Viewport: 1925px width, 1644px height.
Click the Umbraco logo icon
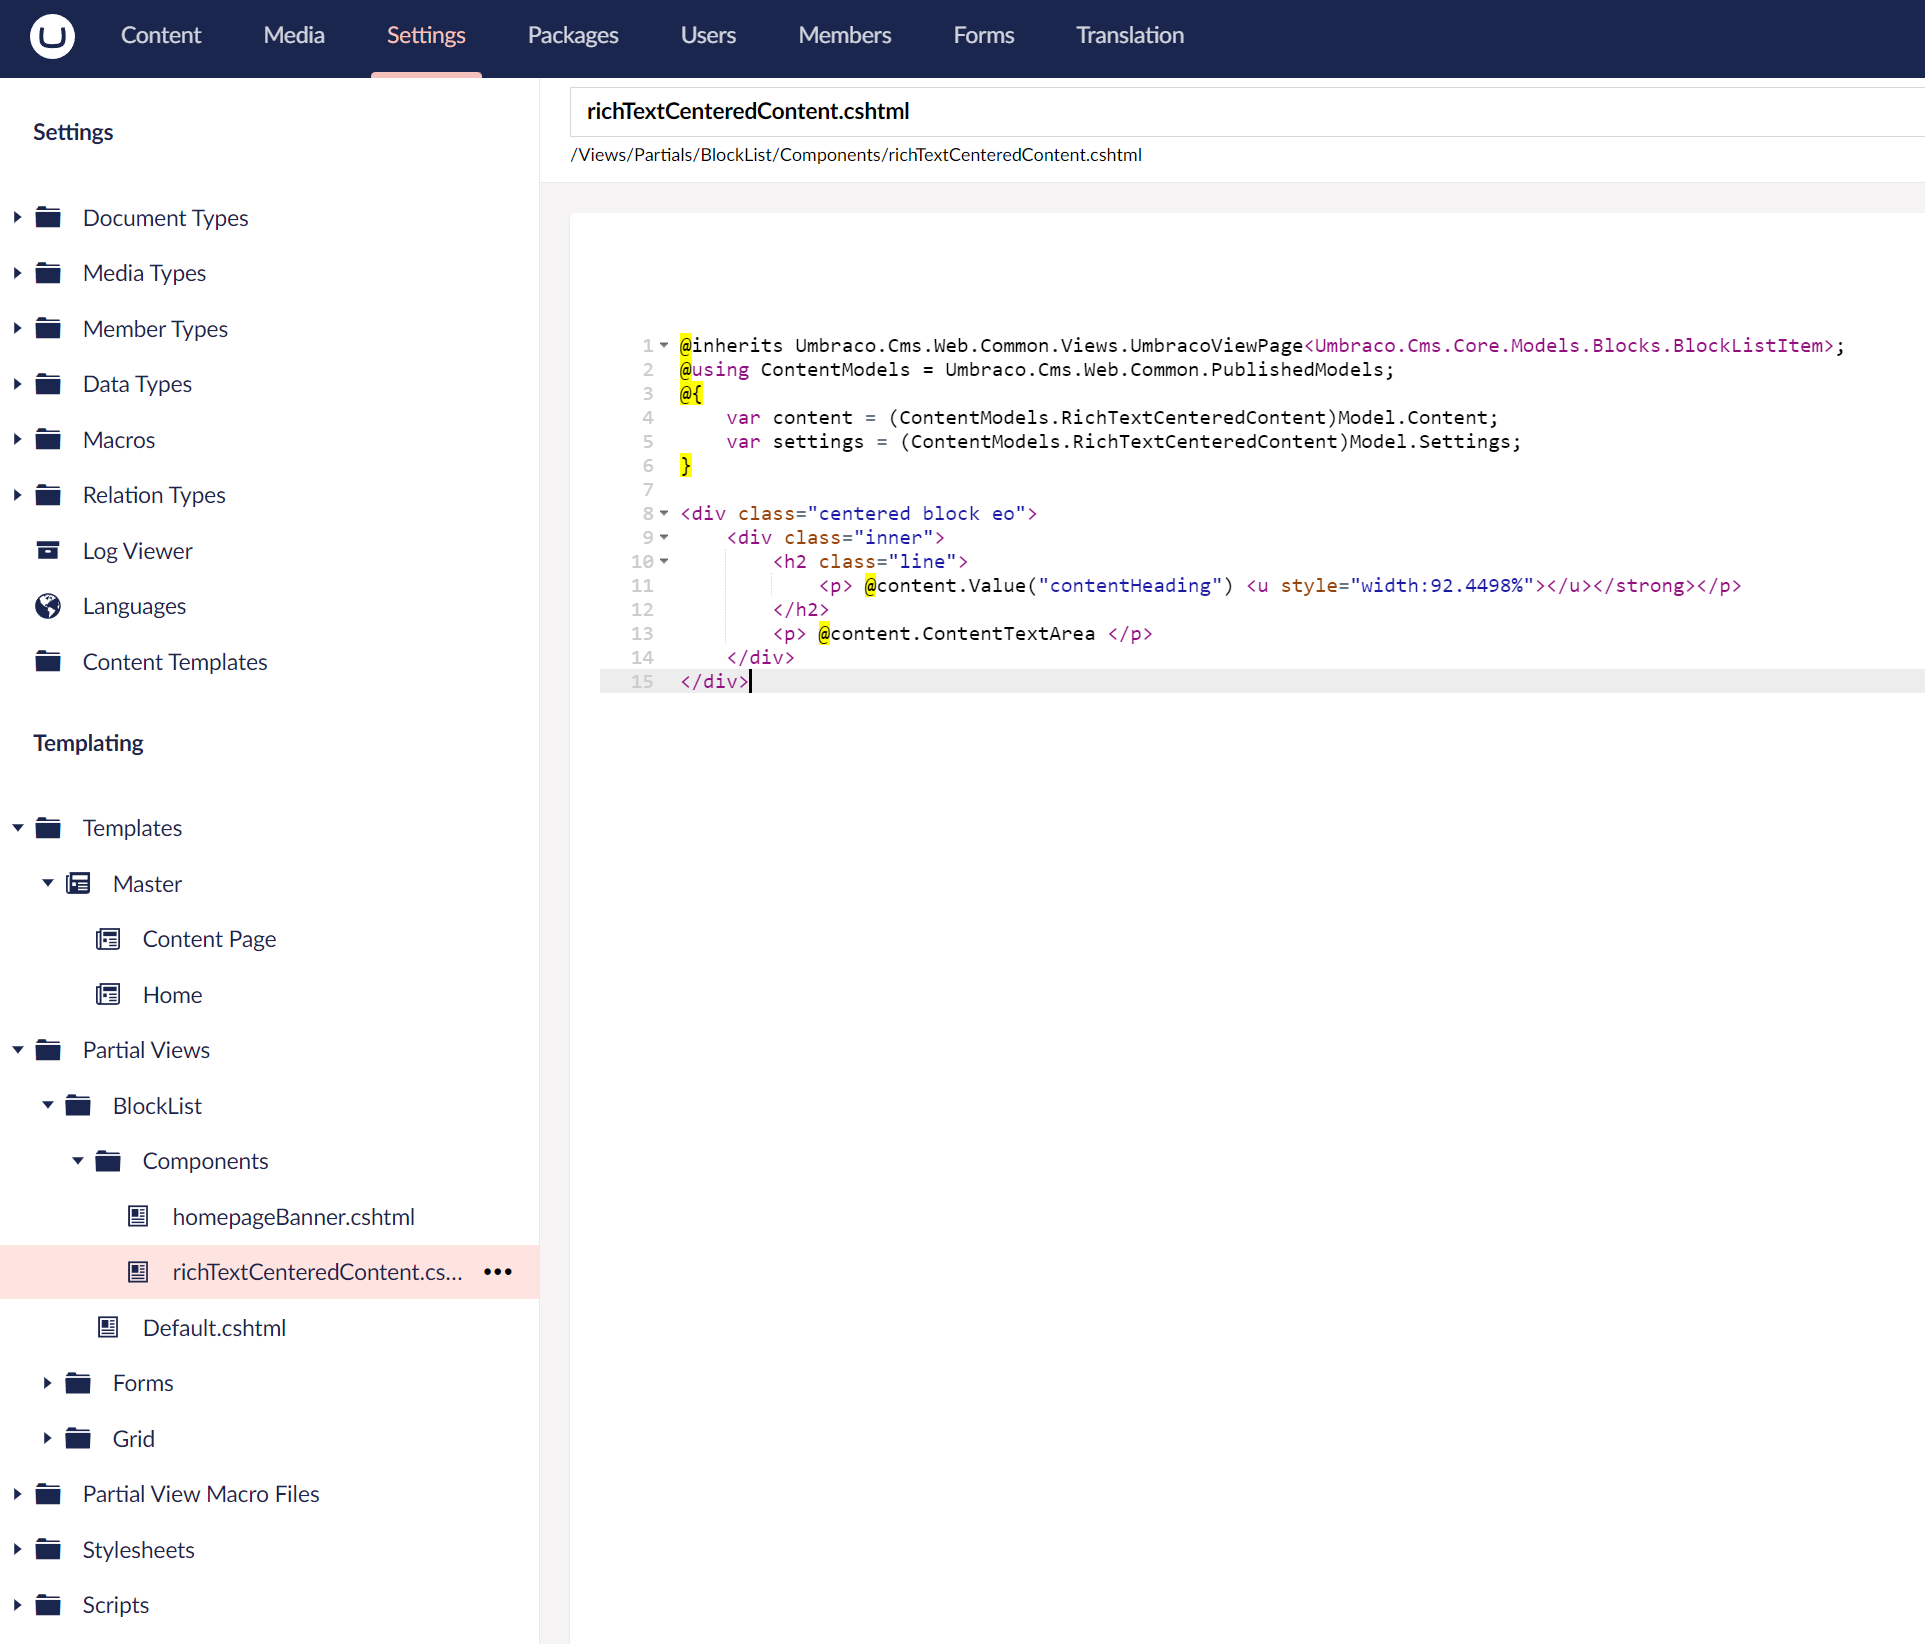point(52,36)
